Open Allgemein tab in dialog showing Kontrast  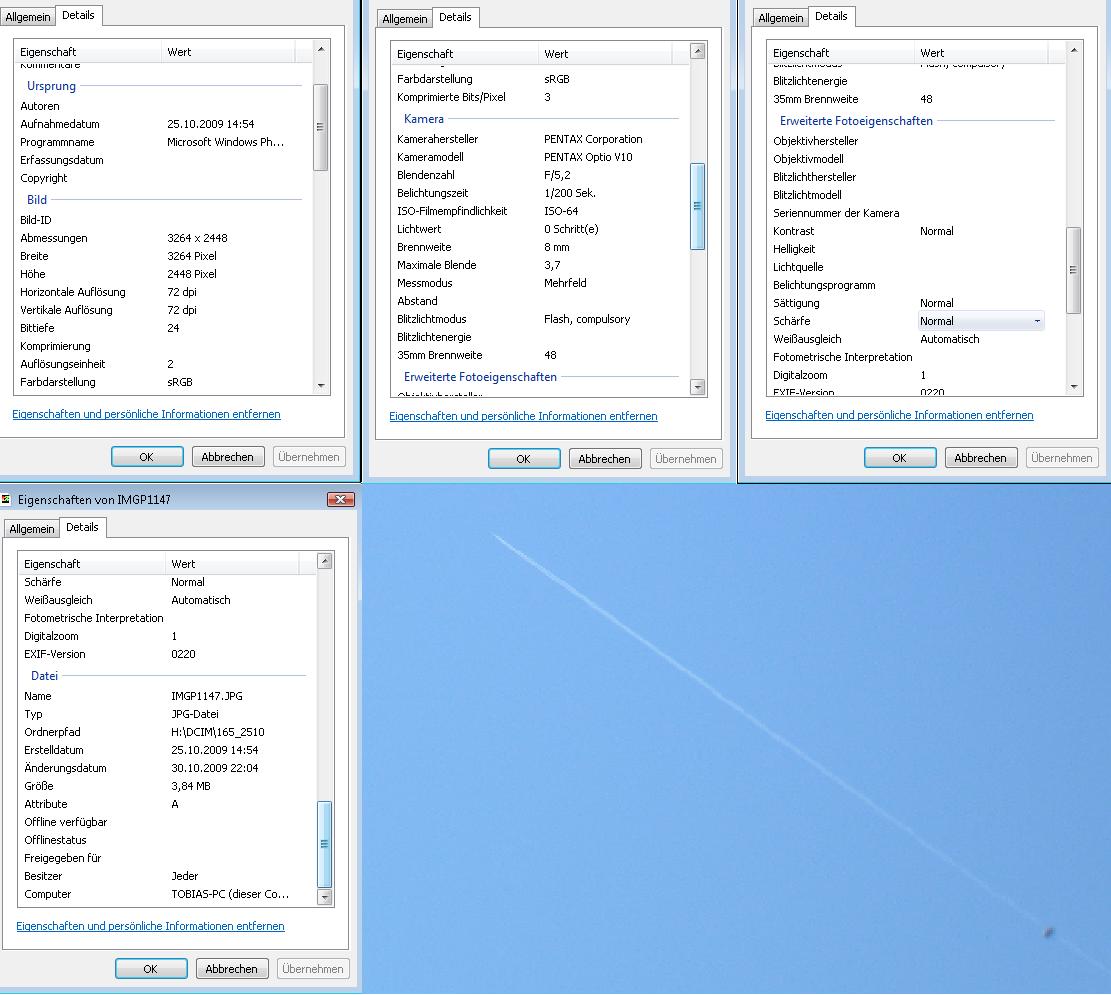coord(781,18)
